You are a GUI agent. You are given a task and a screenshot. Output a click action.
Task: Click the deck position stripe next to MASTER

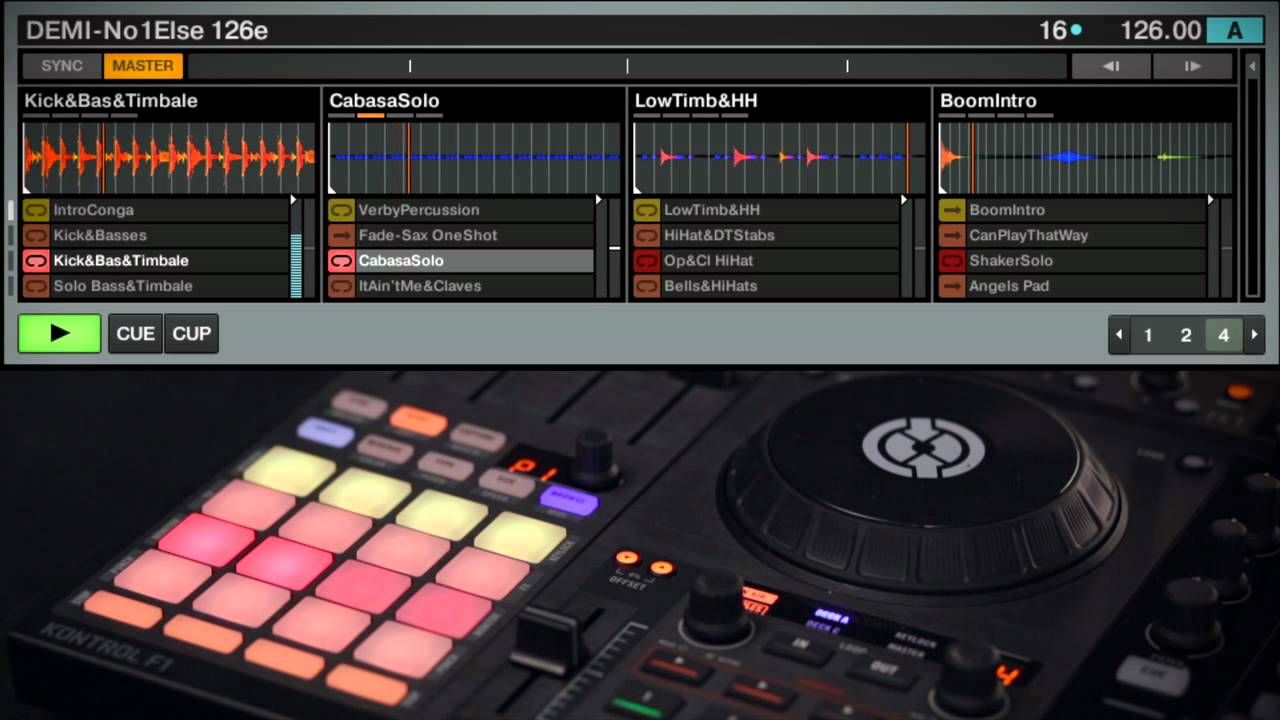click(x=627, y=66)
